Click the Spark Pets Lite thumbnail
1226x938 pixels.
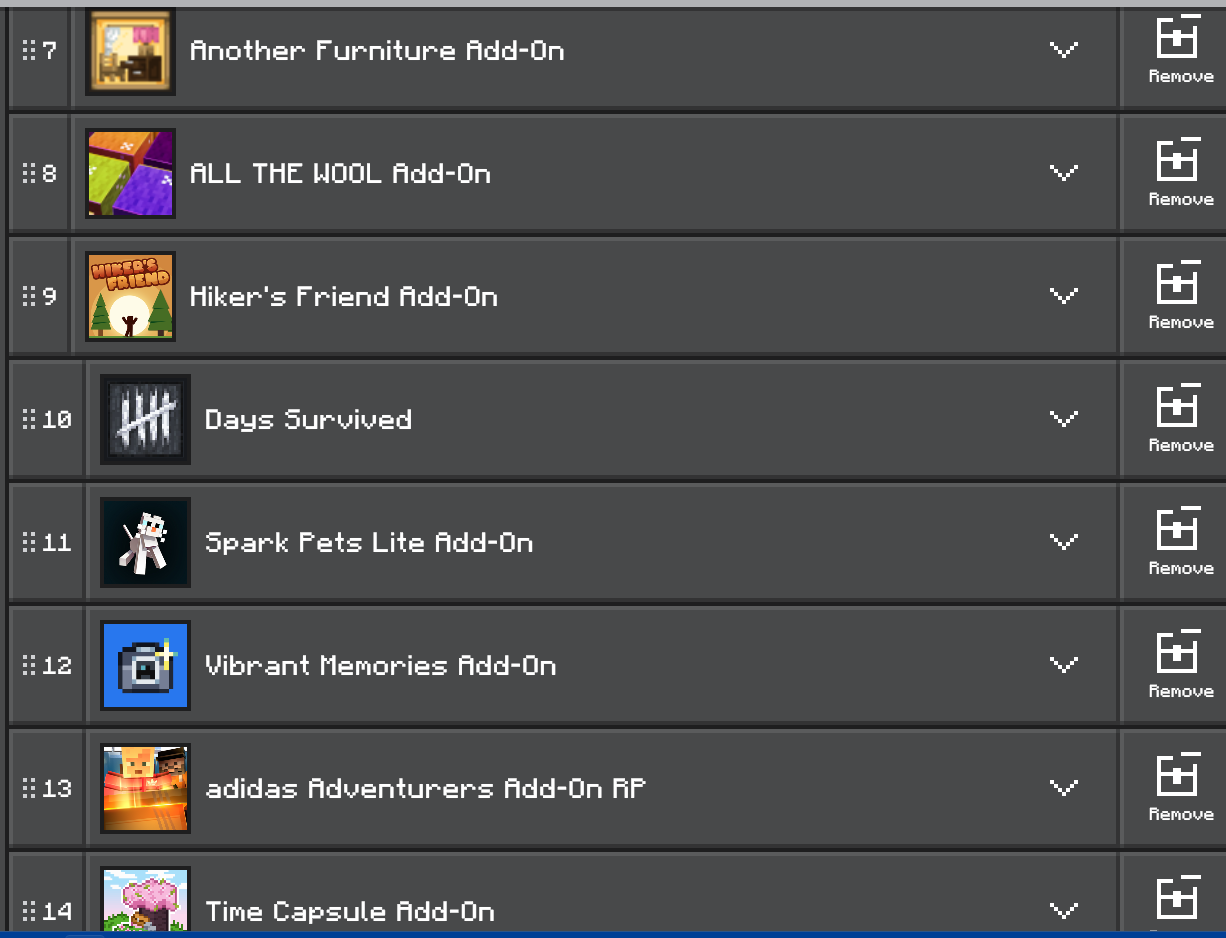[145, 542]
